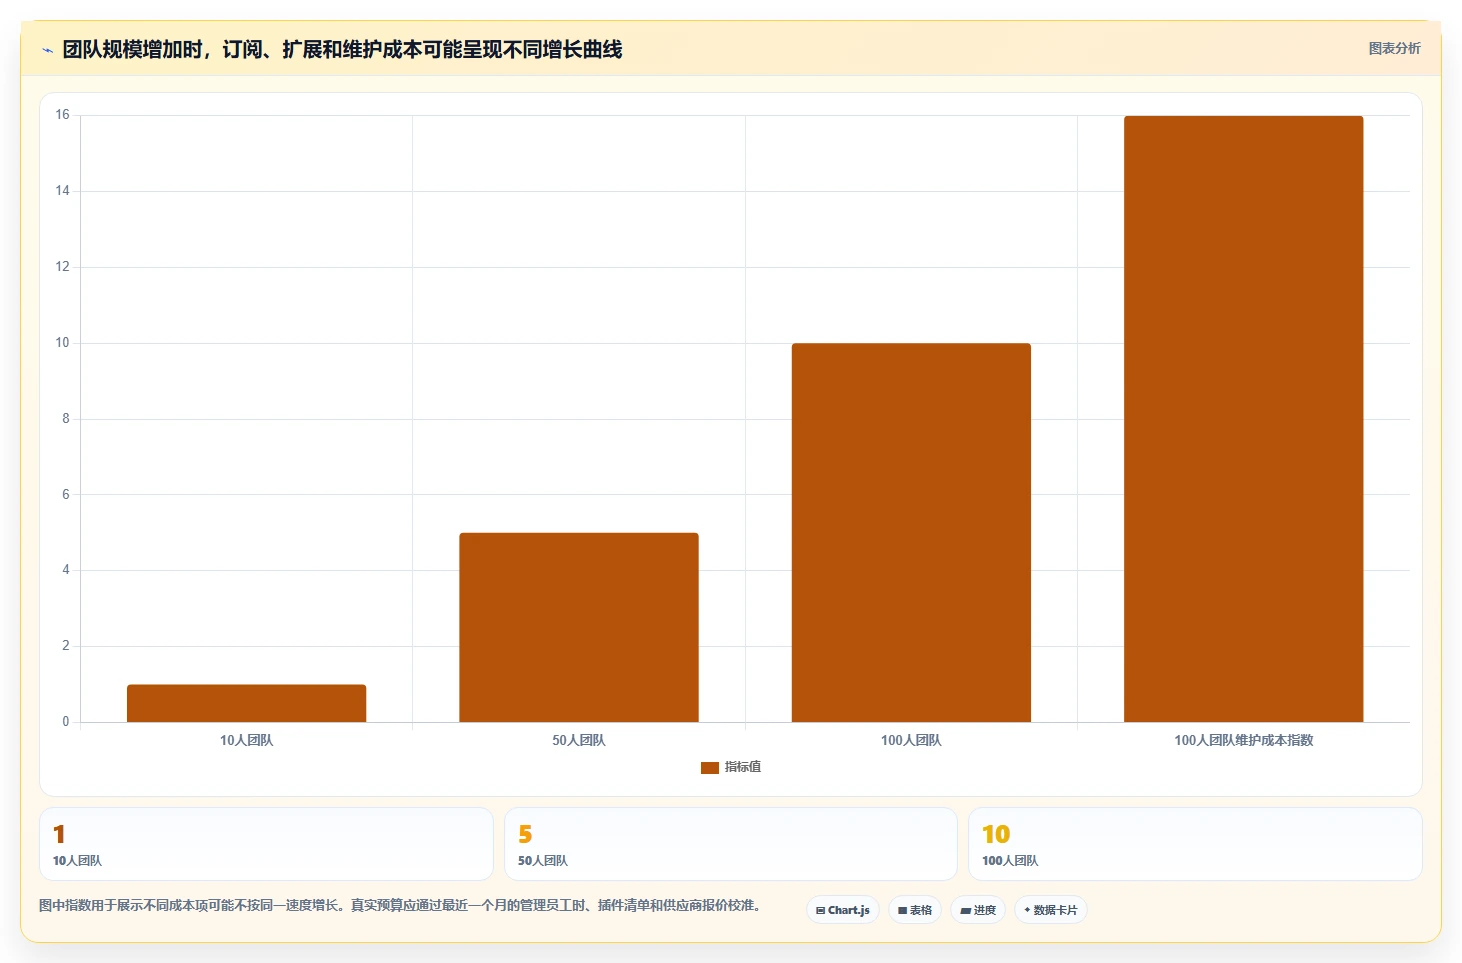
Task: Click the 0 label on the y-axis
Action: click(66, 721)
